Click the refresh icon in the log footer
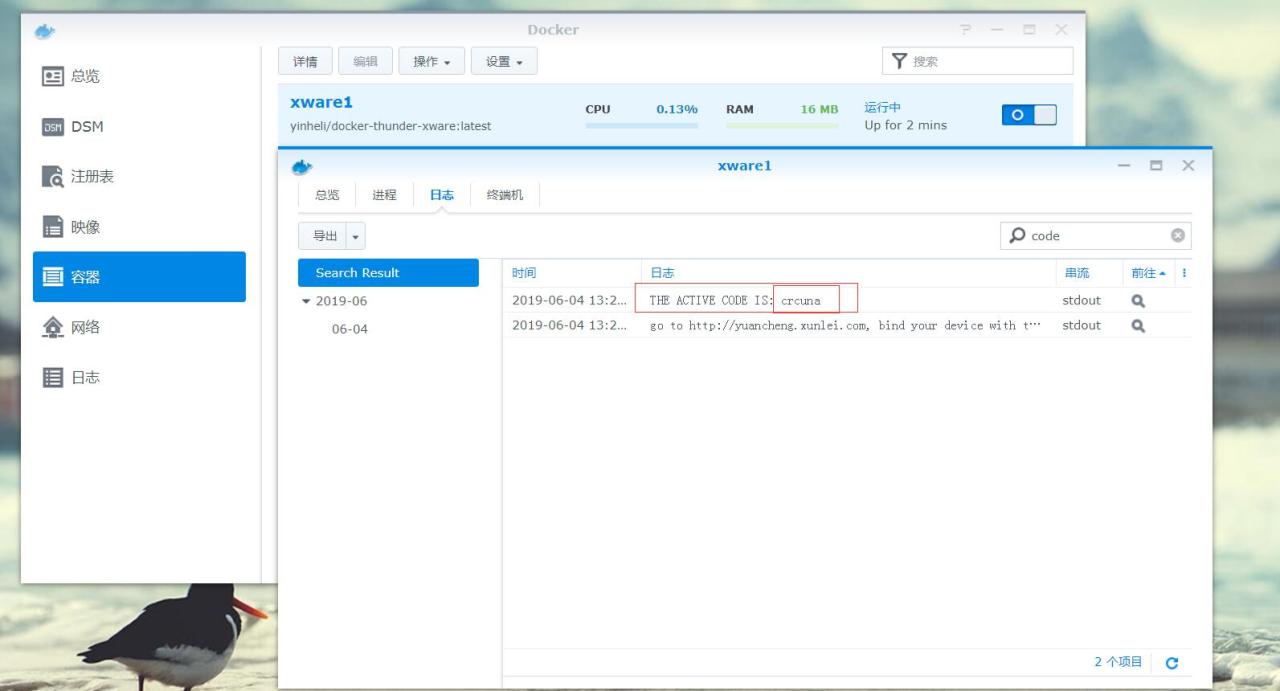1280x691 pixels. click(1172, 663)
